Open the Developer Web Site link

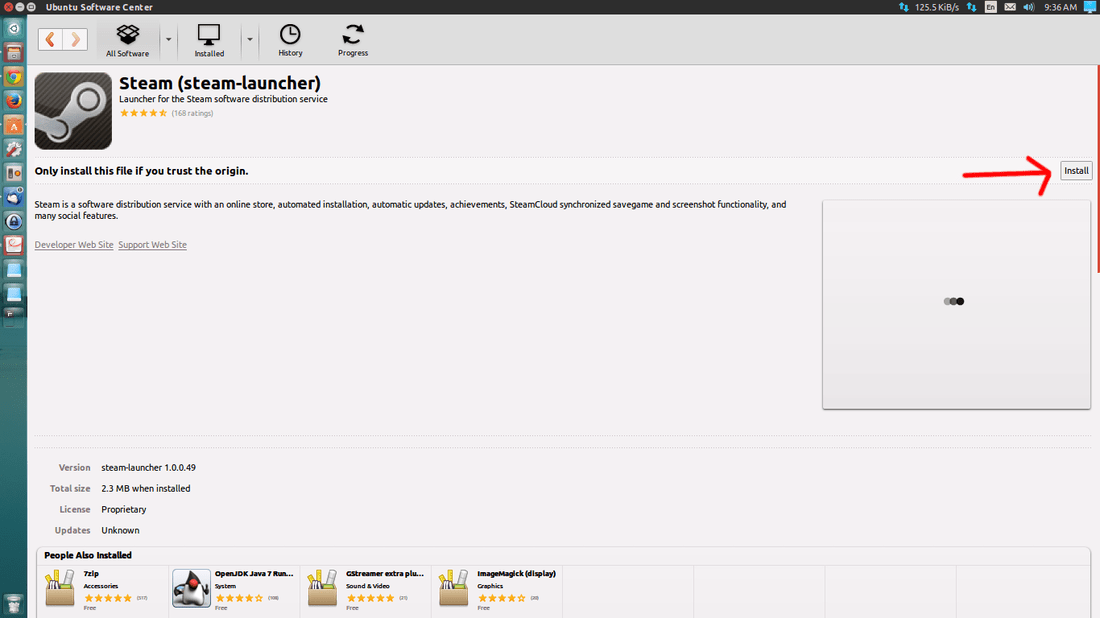(x=74, y=245)
